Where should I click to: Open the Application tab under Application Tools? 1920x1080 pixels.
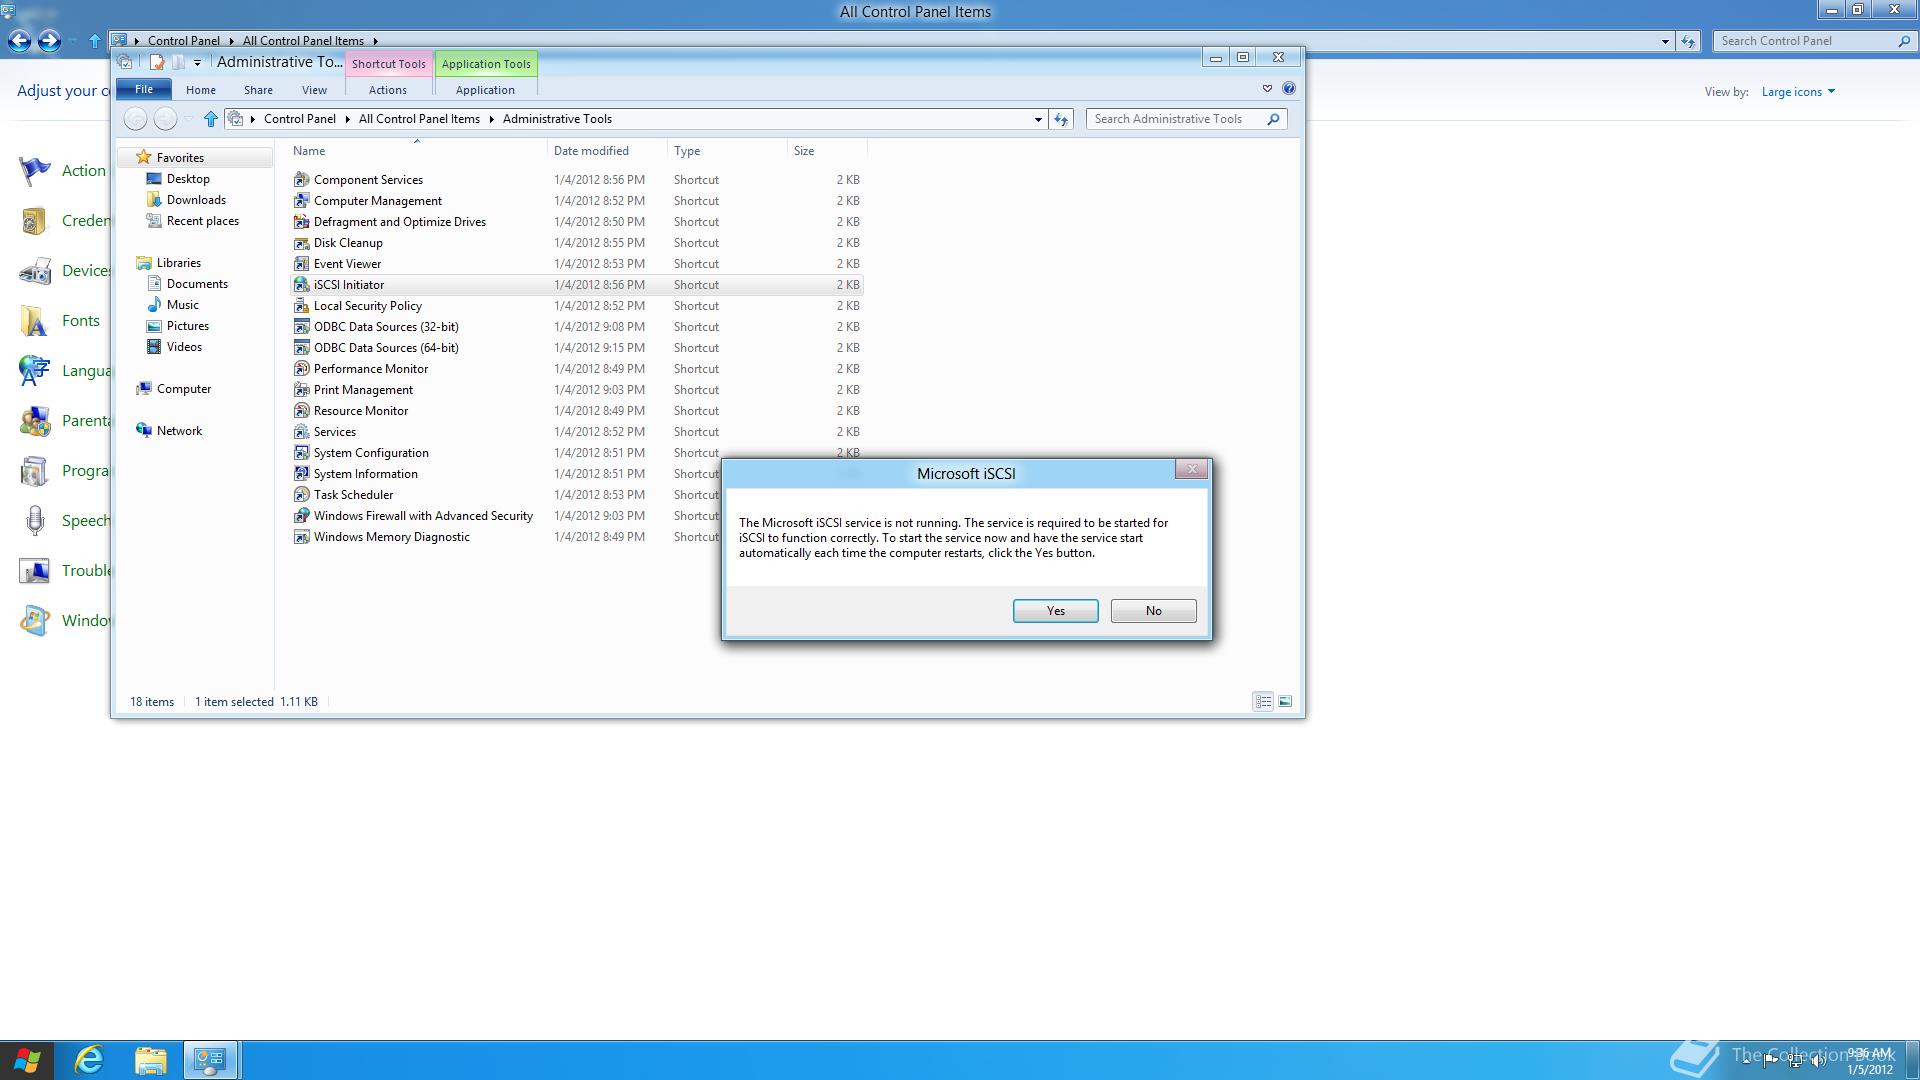[485, 90]
